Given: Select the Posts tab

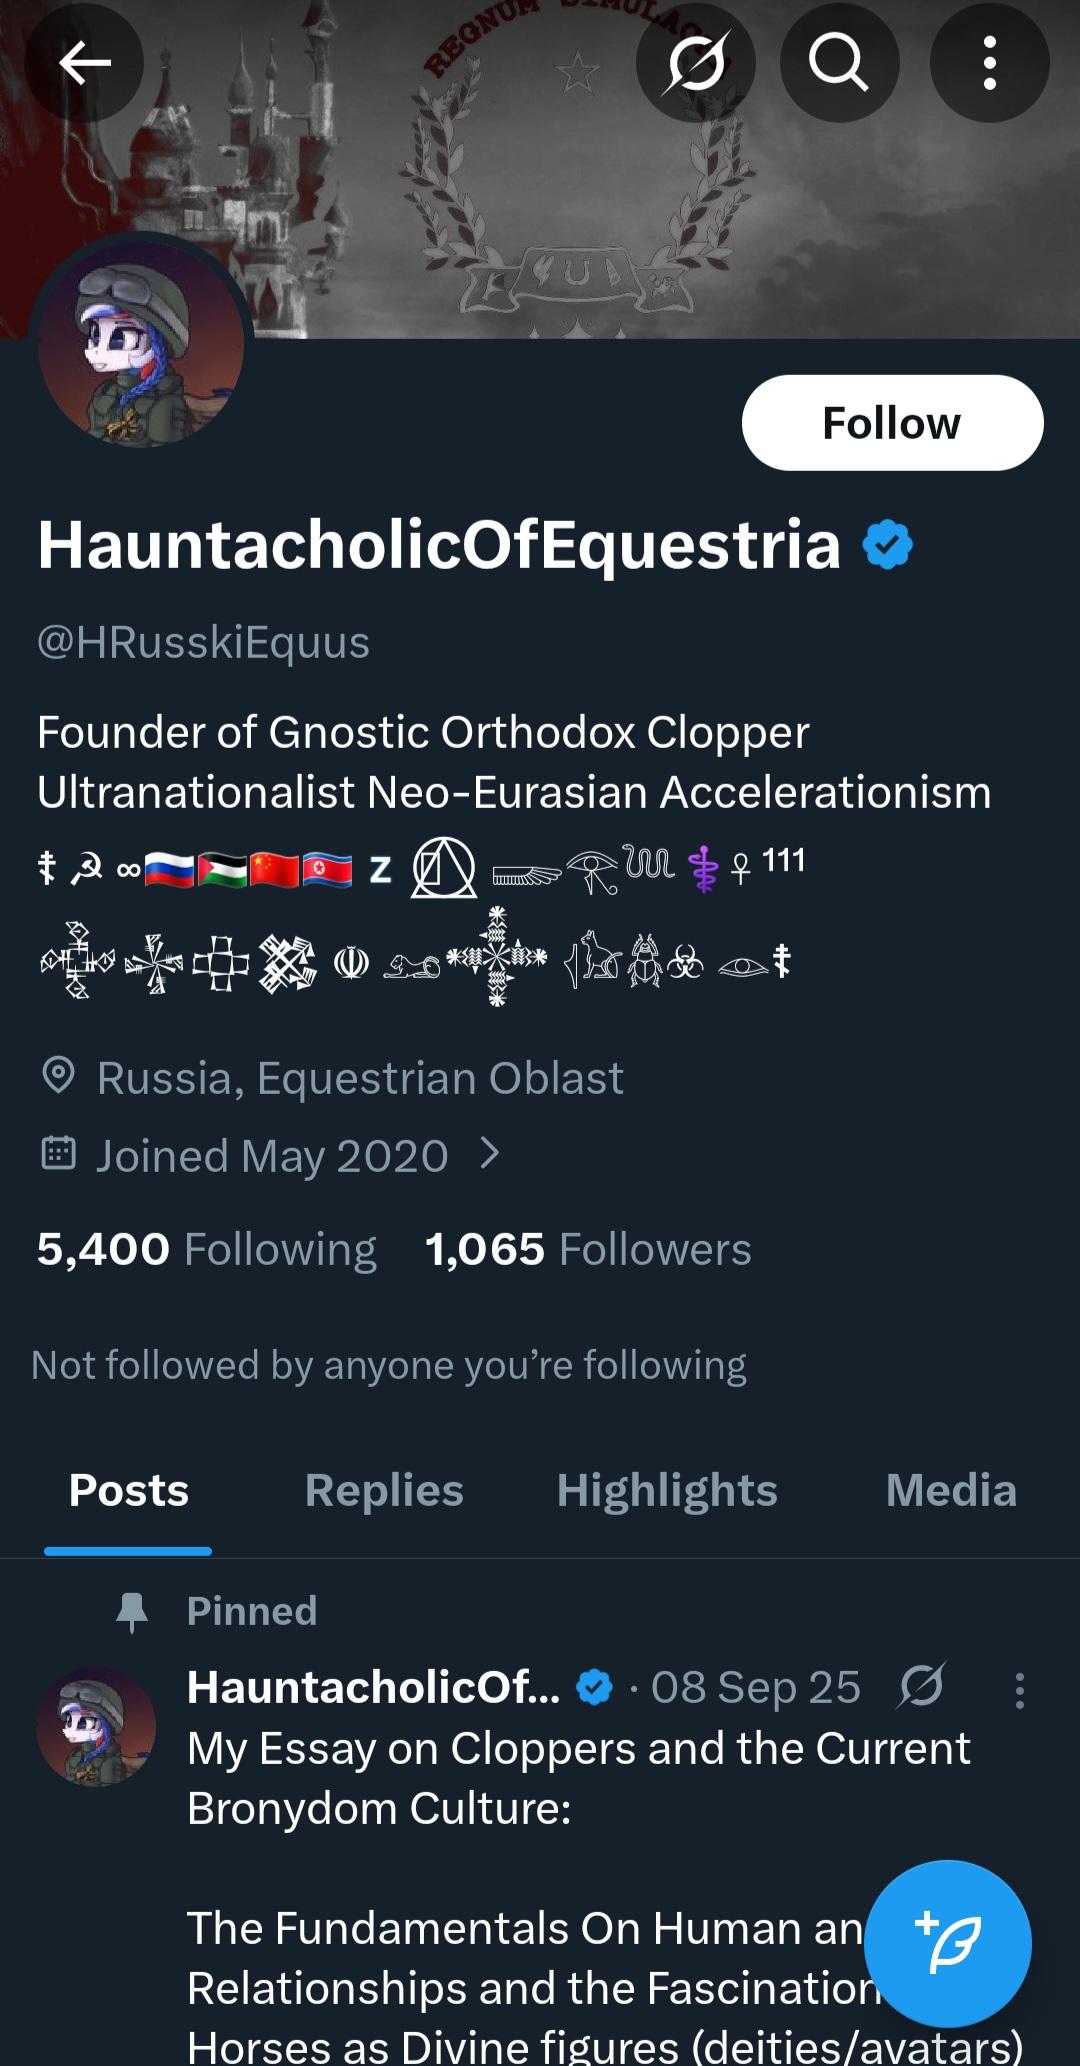Looking at the screenshot, I should pos(128,1490).
